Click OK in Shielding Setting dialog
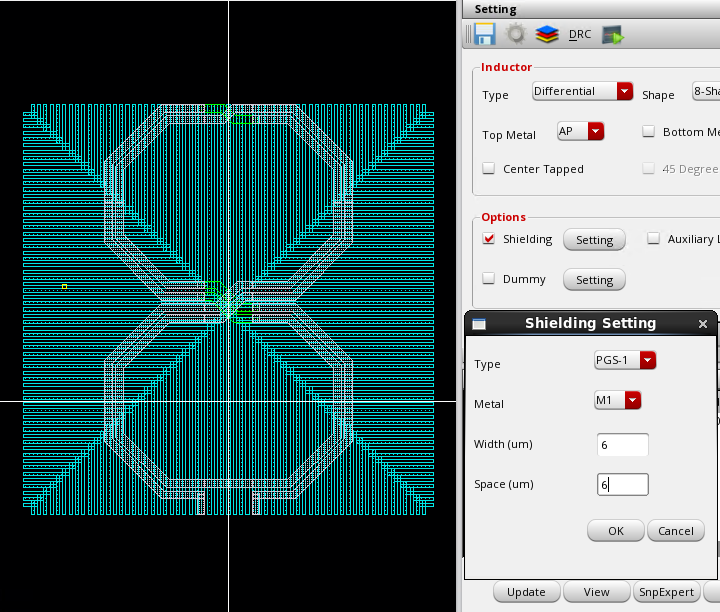 [615, 531]
